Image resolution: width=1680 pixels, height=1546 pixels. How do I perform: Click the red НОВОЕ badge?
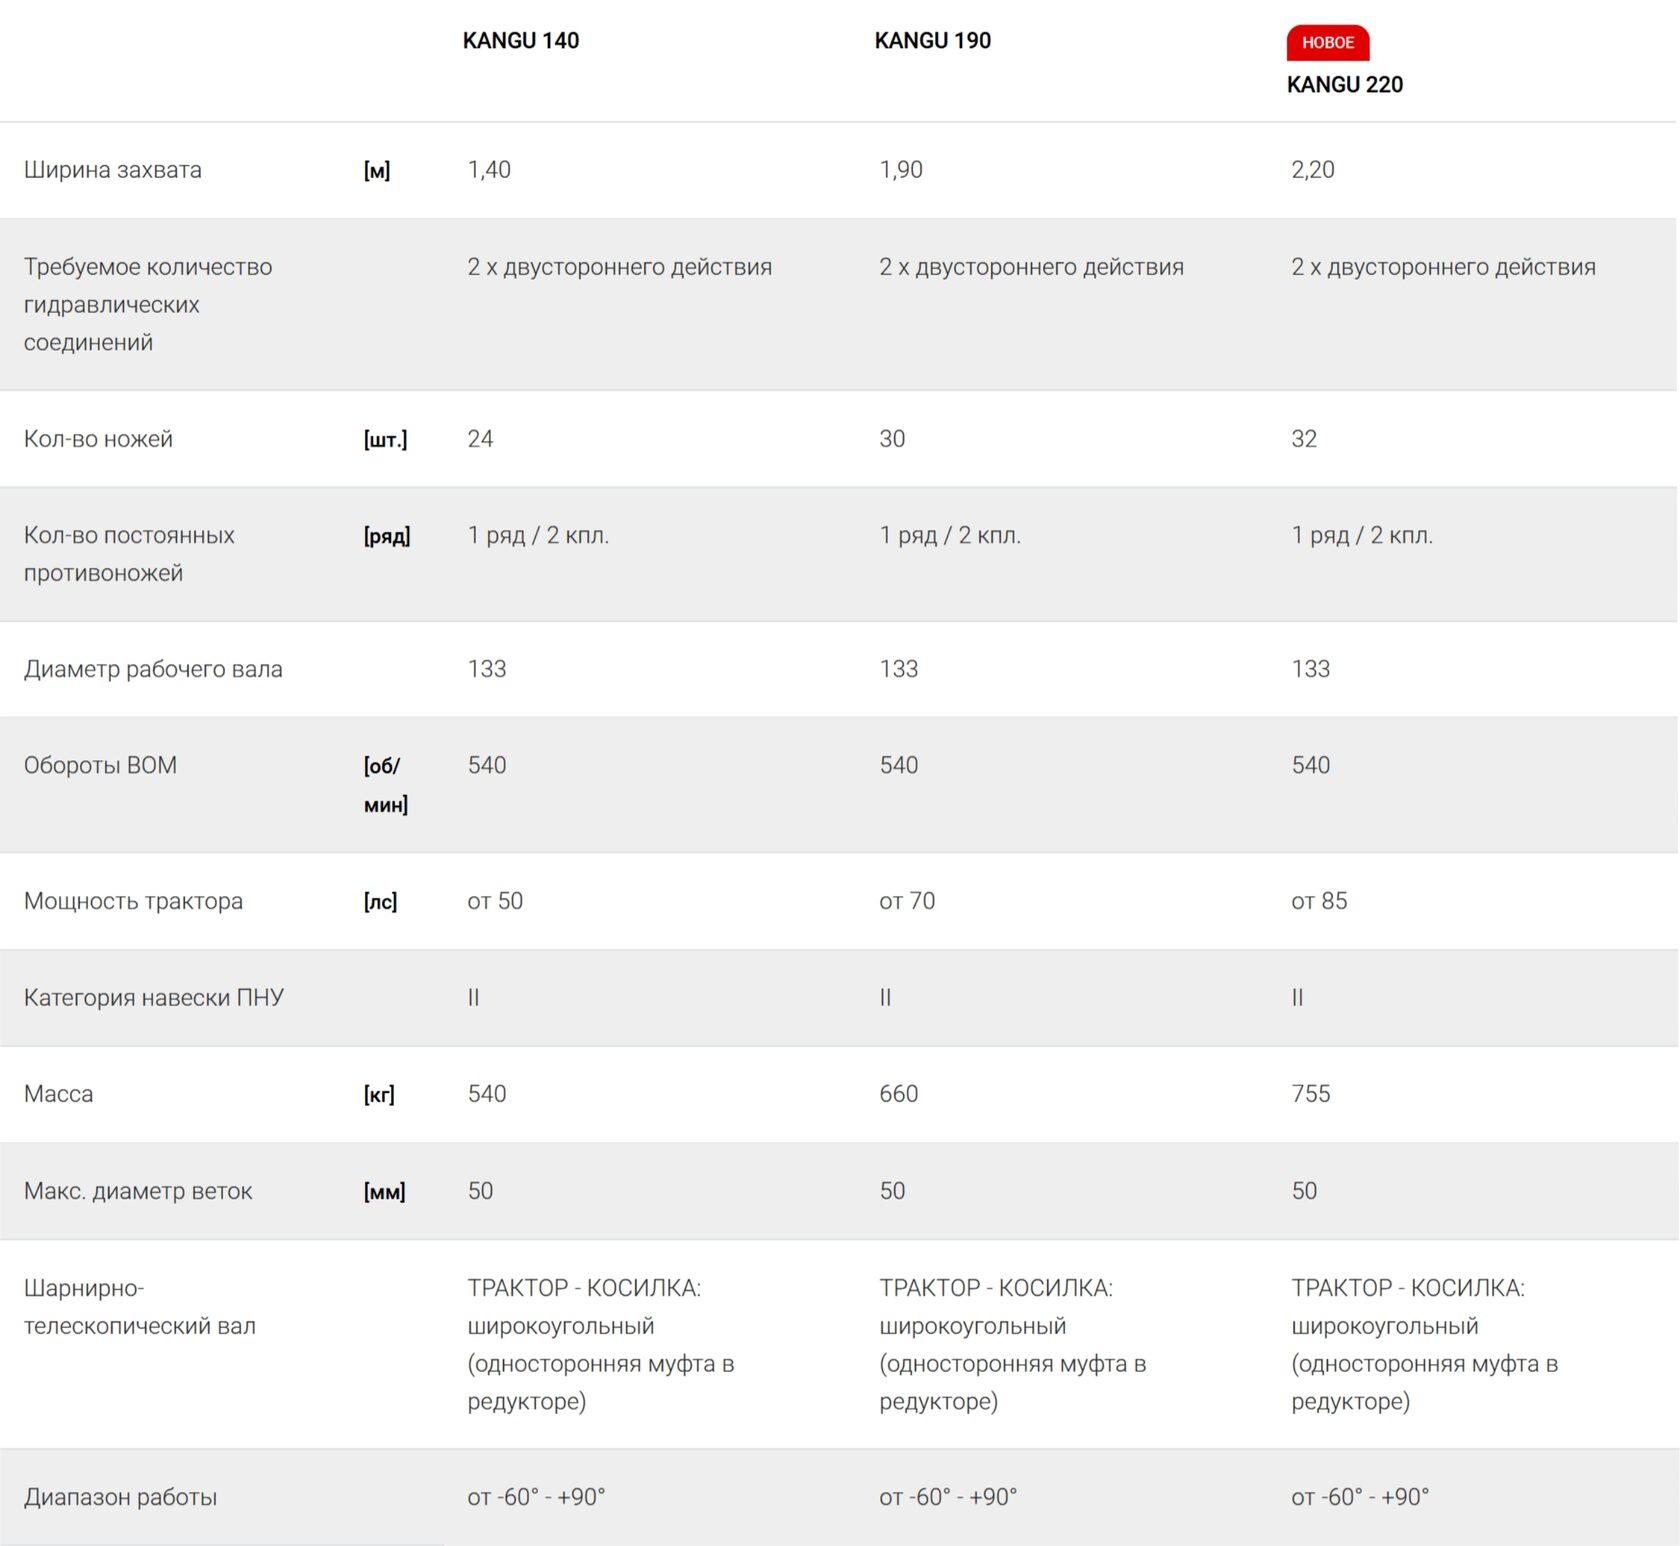click(1327, 43)
